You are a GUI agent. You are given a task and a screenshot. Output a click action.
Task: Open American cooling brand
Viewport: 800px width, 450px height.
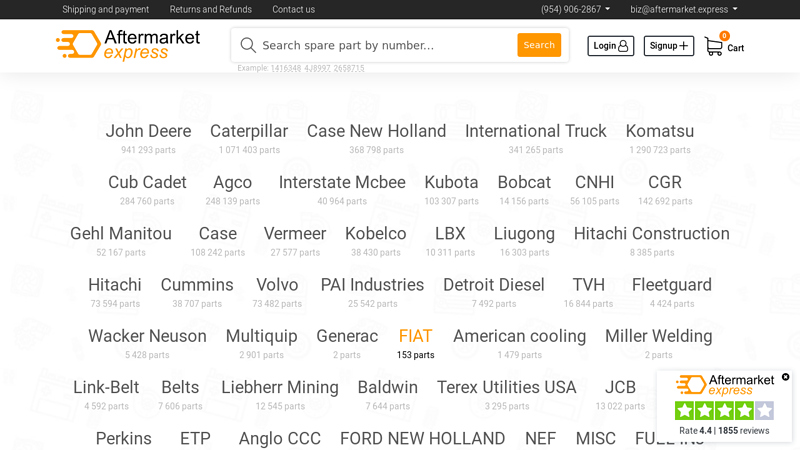coord(519,336)
